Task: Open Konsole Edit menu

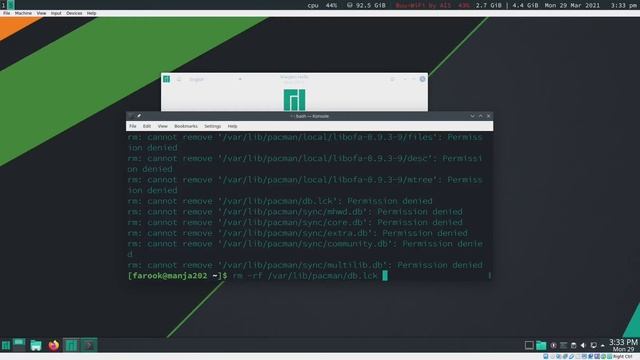Action: [x=147, y=126]
